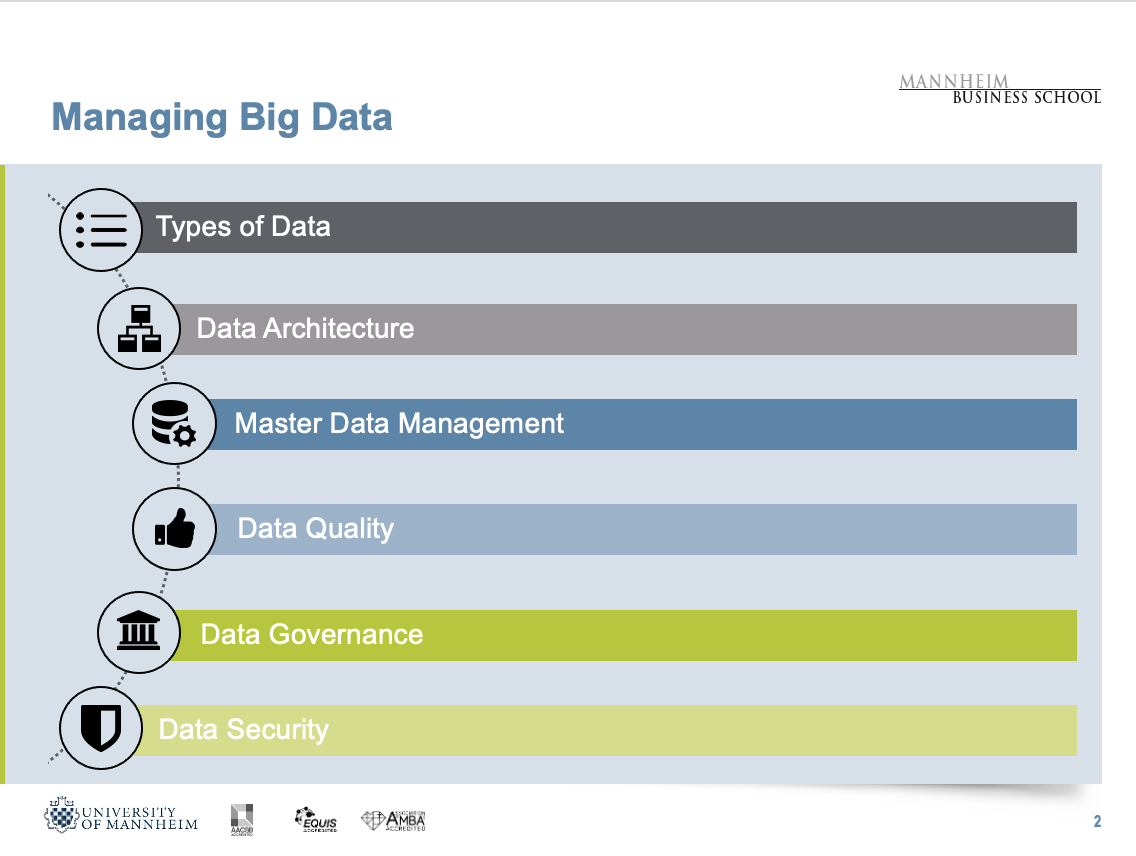The width and height of the screenshot is (1136, 856).
Task: Click the University of Mannheim text
Action: 139,818
